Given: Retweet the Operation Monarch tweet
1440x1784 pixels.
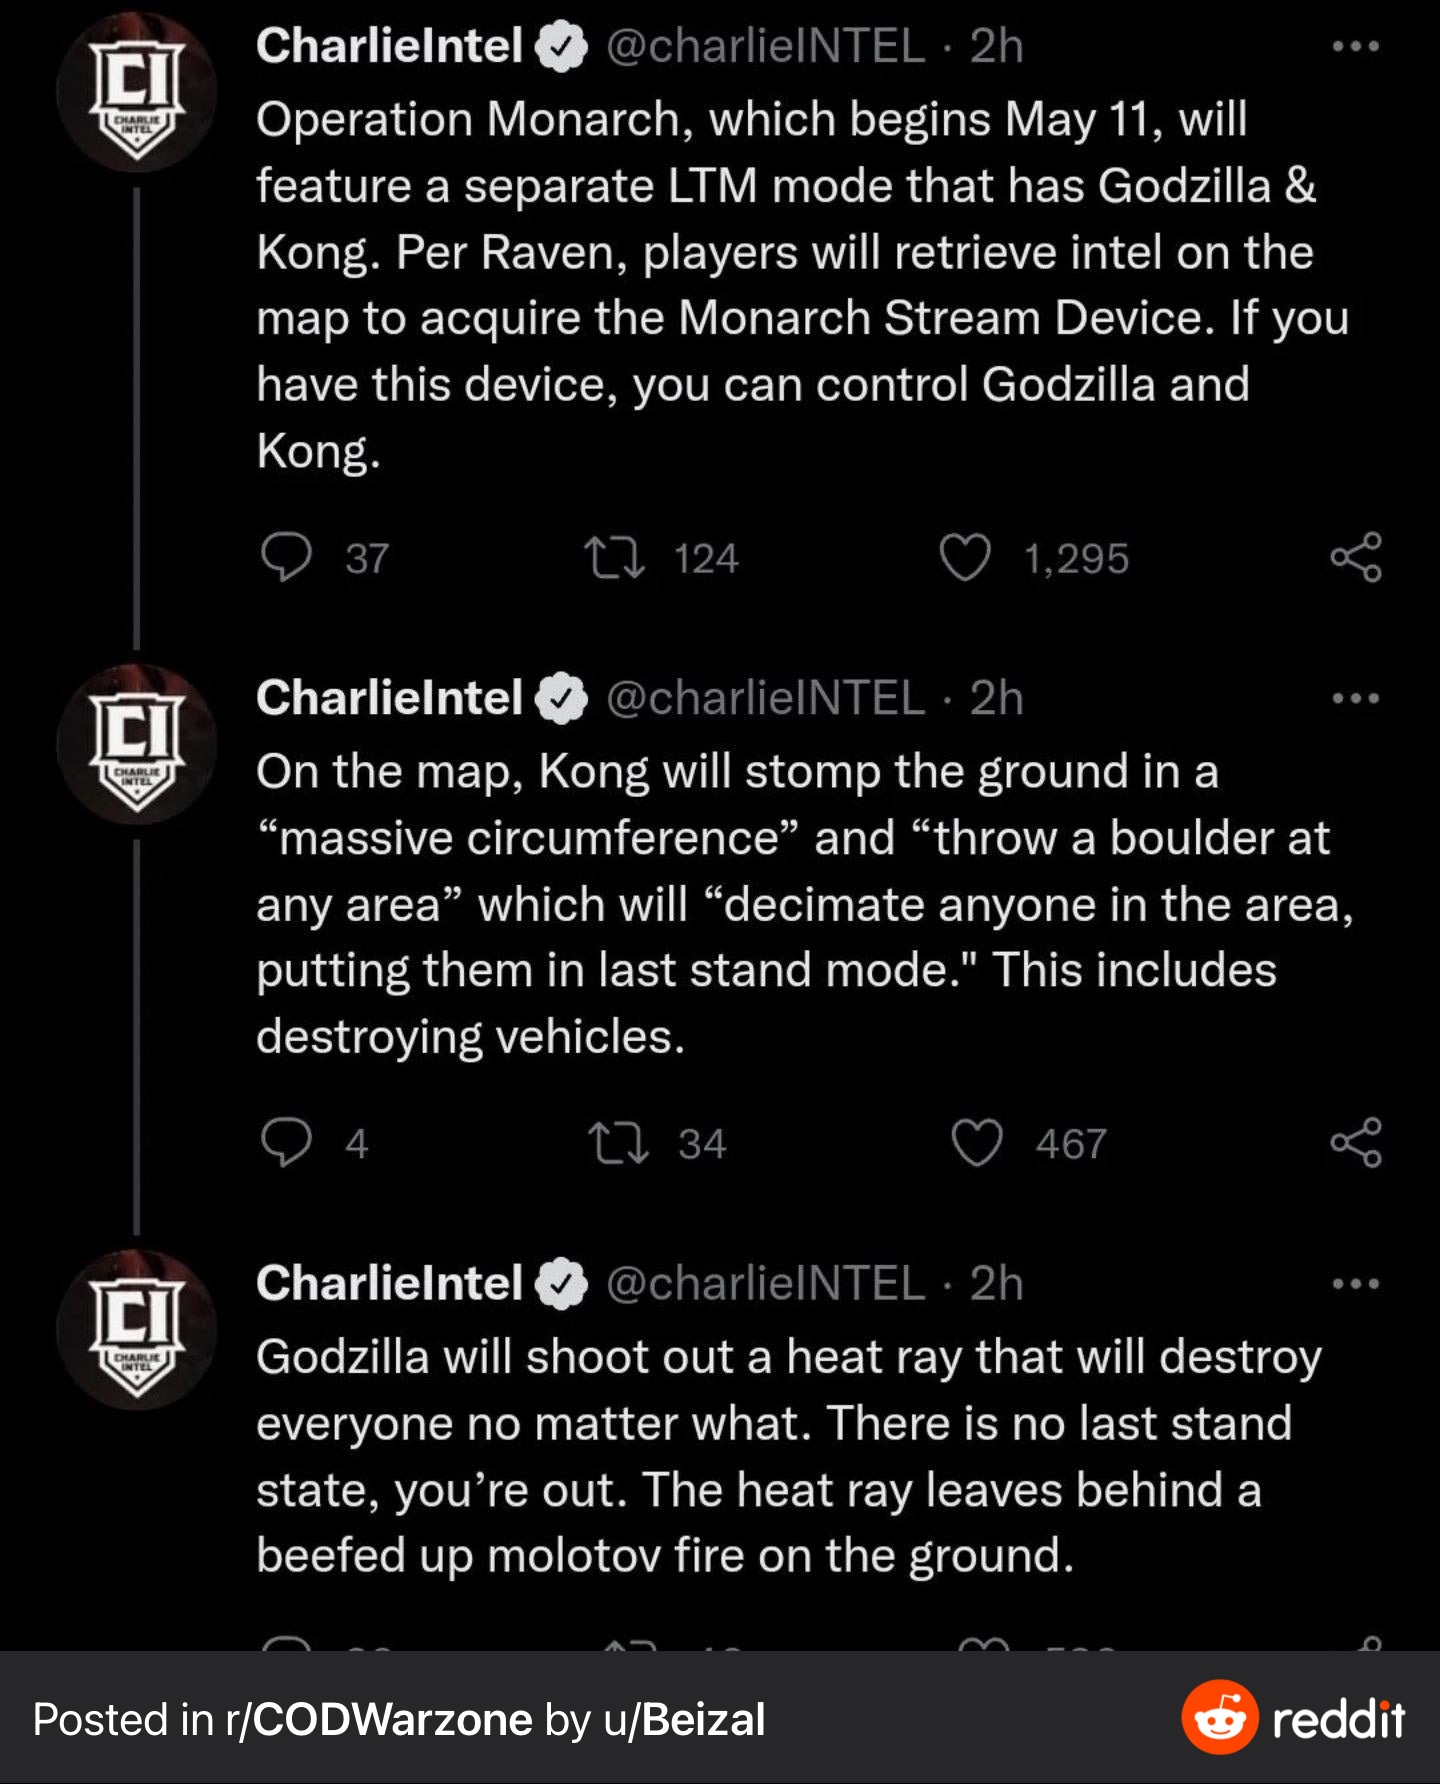Looking at the screenshot, I should click(x=614, y=557).
